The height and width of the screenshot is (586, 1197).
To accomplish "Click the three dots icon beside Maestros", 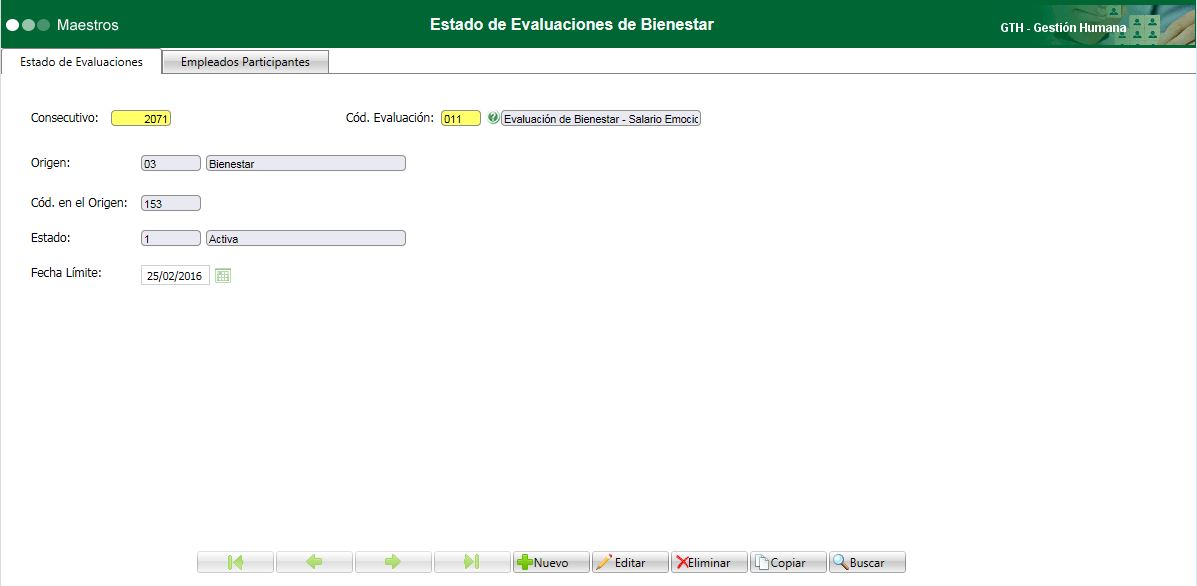I will [28, 24].
